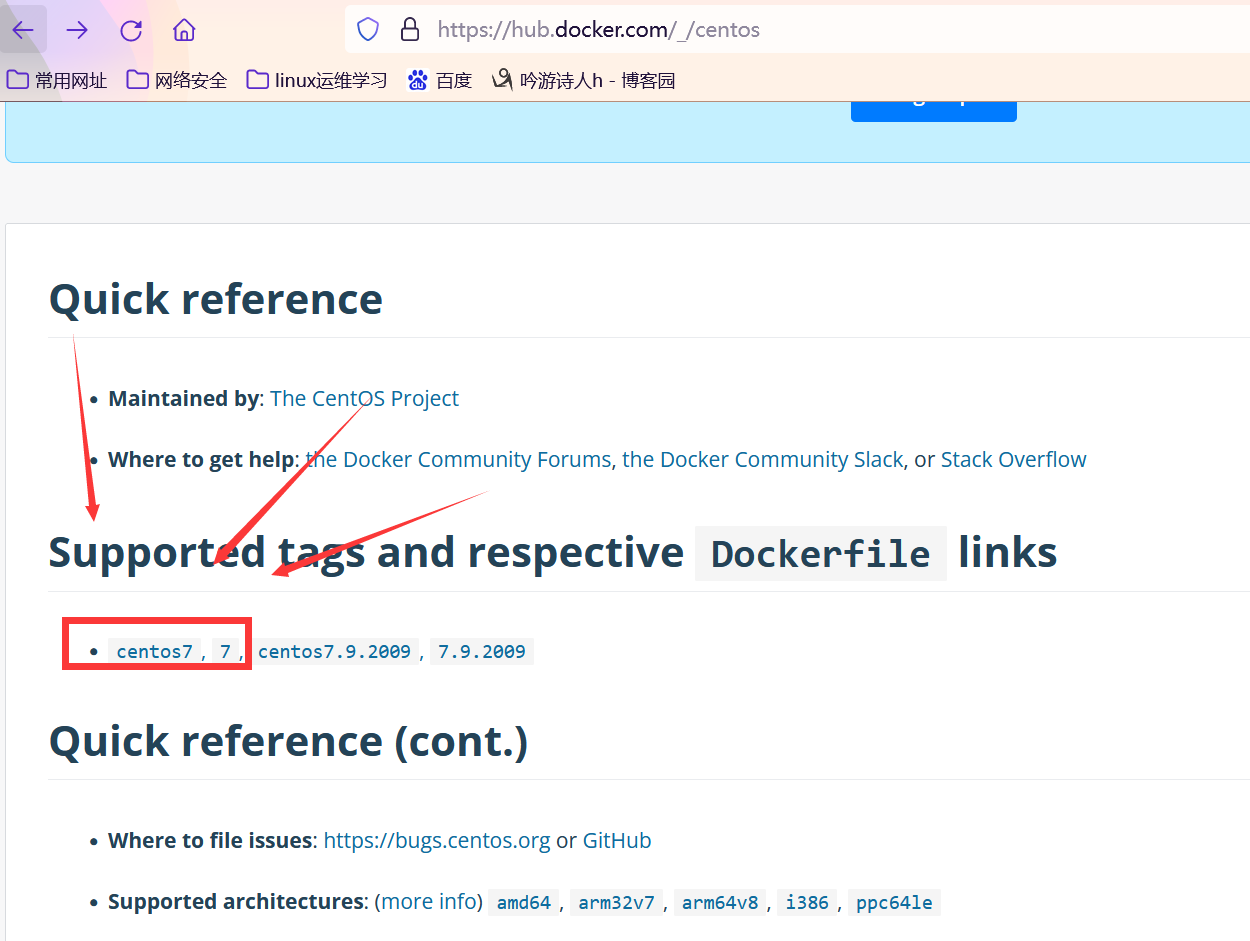Show tracking protection shield info
Viewport: 1250px width, 941px height.
click(x=368, y=30)
